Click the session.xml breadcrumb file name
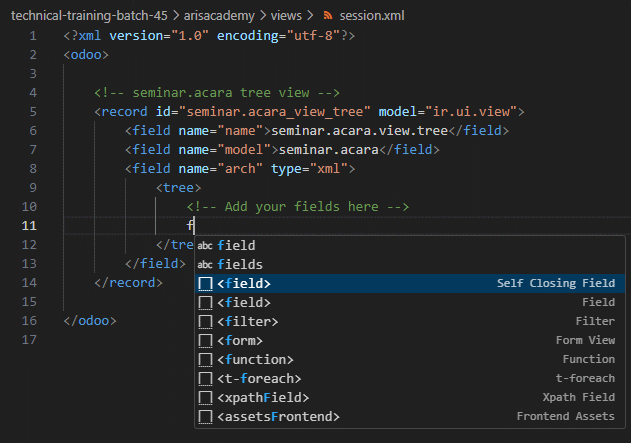 click(x=372, y=16)
